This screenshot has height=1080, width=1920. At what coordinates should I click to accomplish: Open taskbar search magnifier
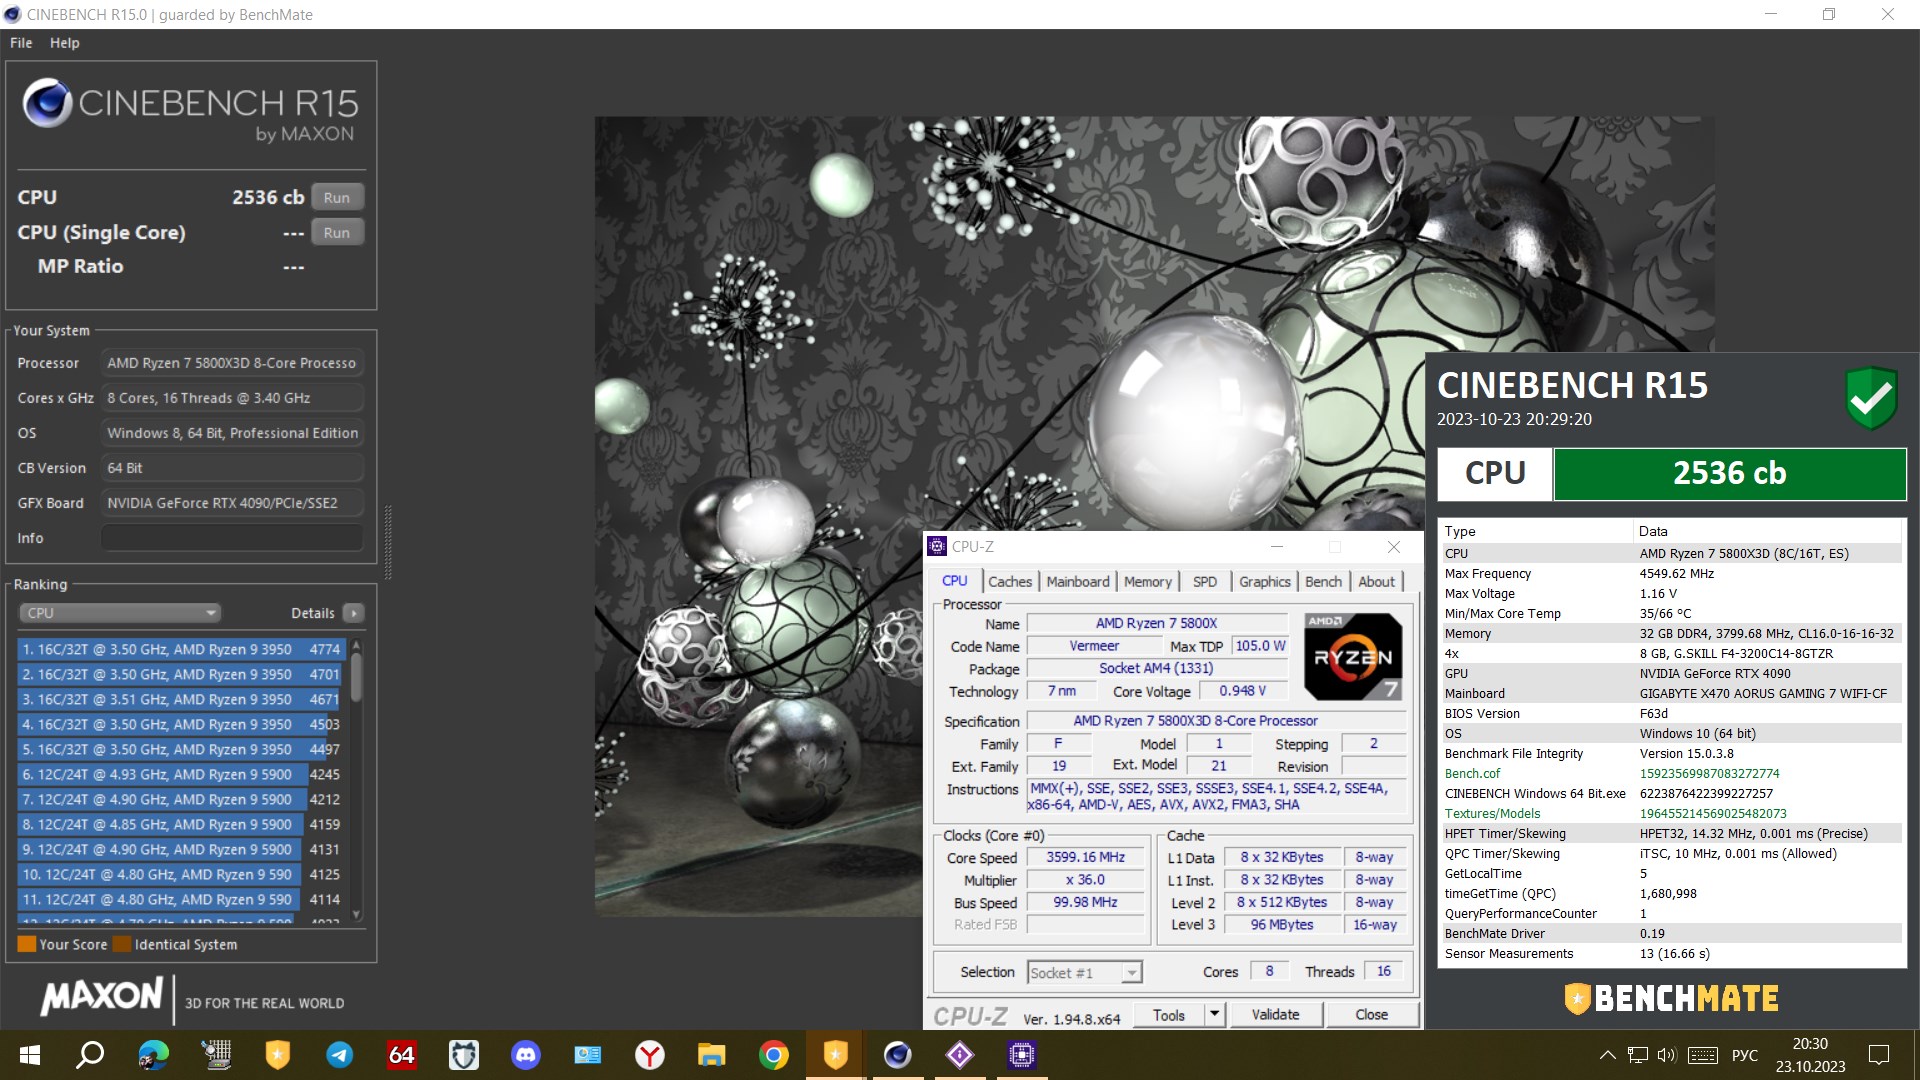[91, 1055]
